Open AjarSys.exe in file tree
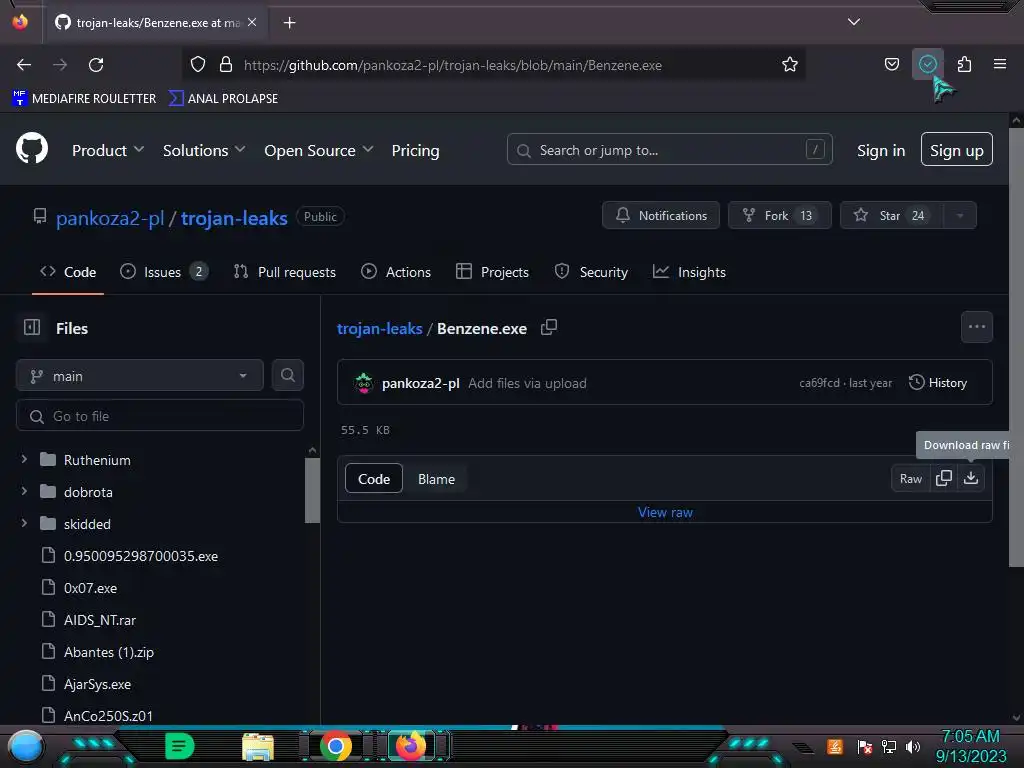The image size is (1024, 768). [97, 684]
